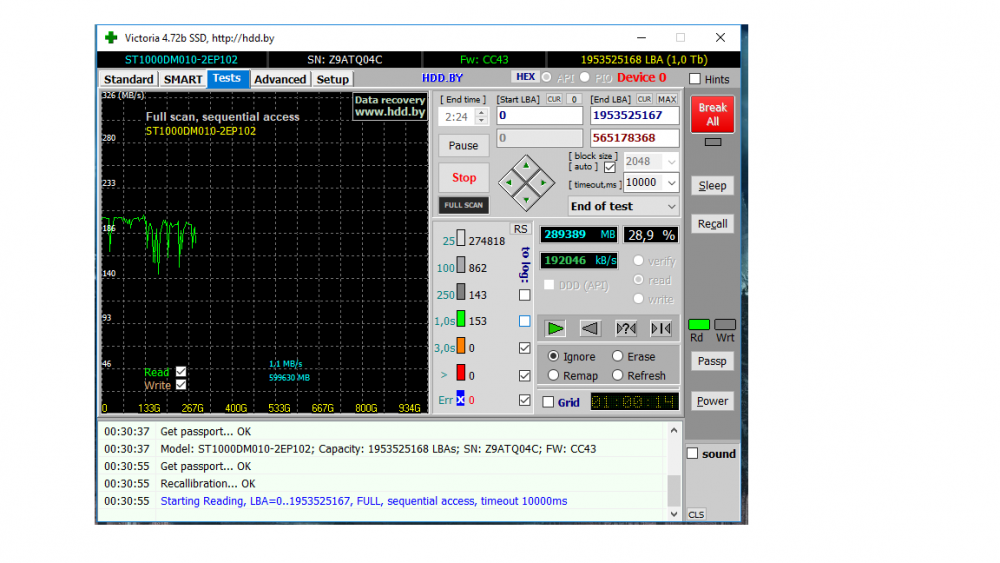The height and width of the screenshot is (563, 1000).
Task: Open the Advanced tab
Action: pyautogui.click(x=280, y=79)
